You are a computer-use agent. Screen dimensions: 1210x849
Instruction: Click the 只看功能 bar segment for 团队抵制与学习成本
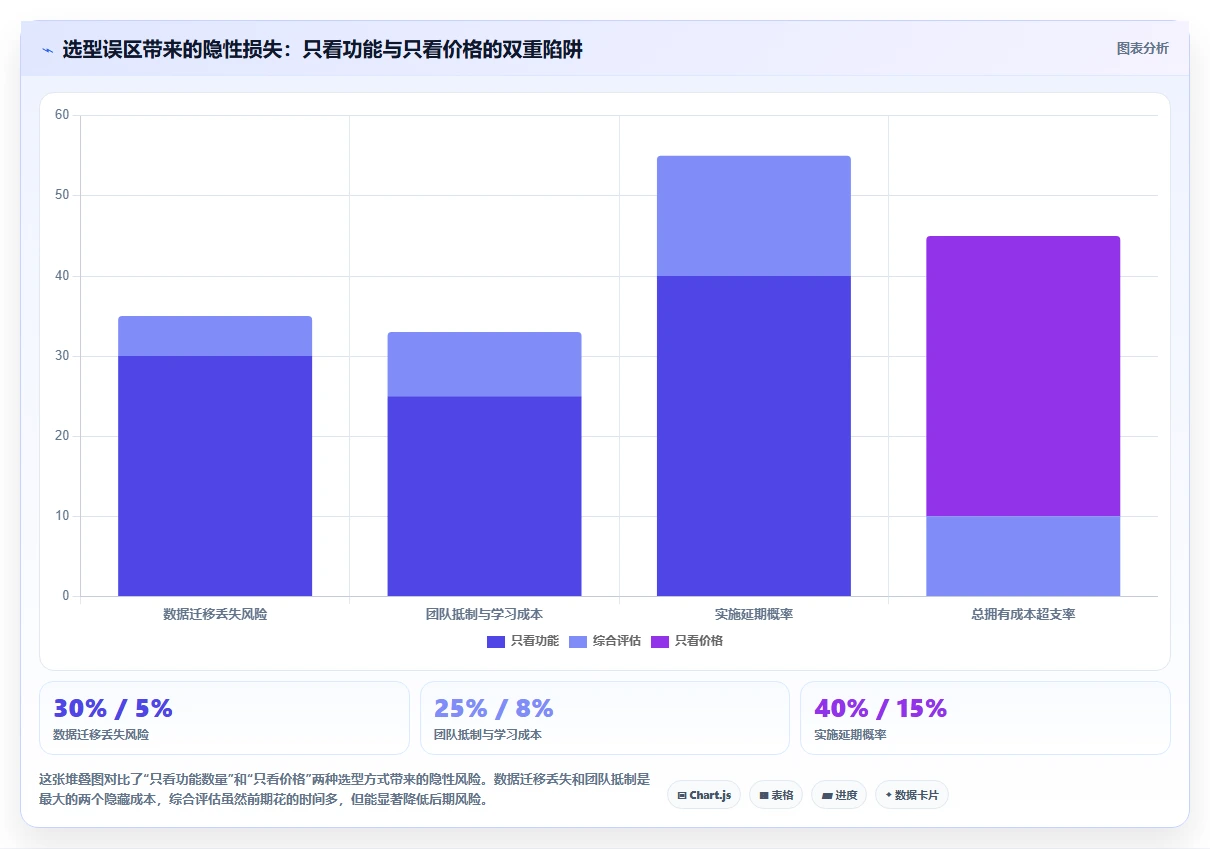[484, 496]
